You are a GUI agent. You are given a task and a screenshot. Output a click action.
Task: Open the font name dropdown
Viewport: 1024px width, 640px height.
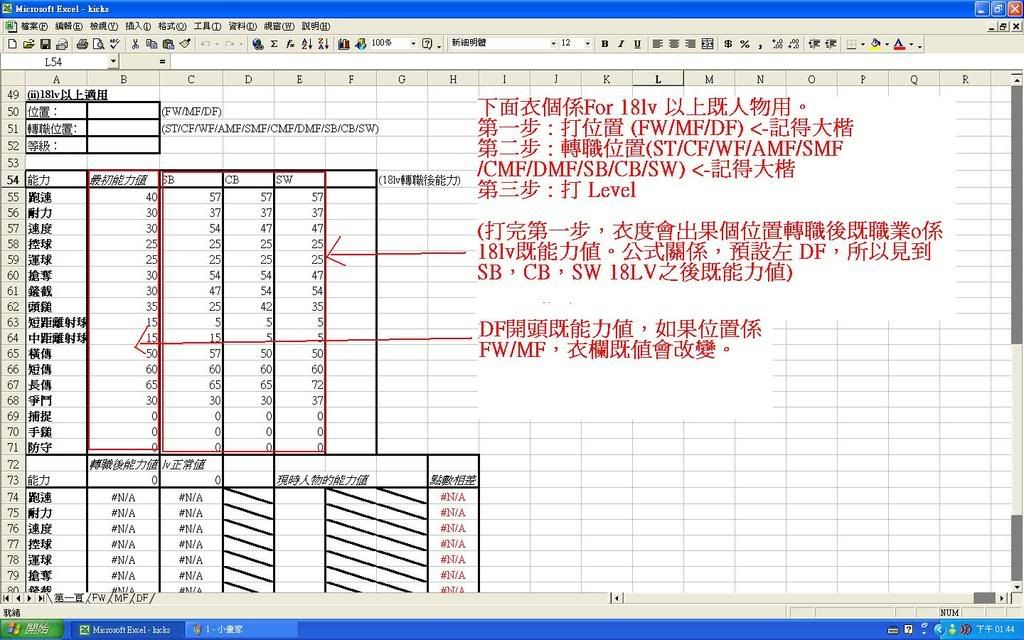pos(553,44)
